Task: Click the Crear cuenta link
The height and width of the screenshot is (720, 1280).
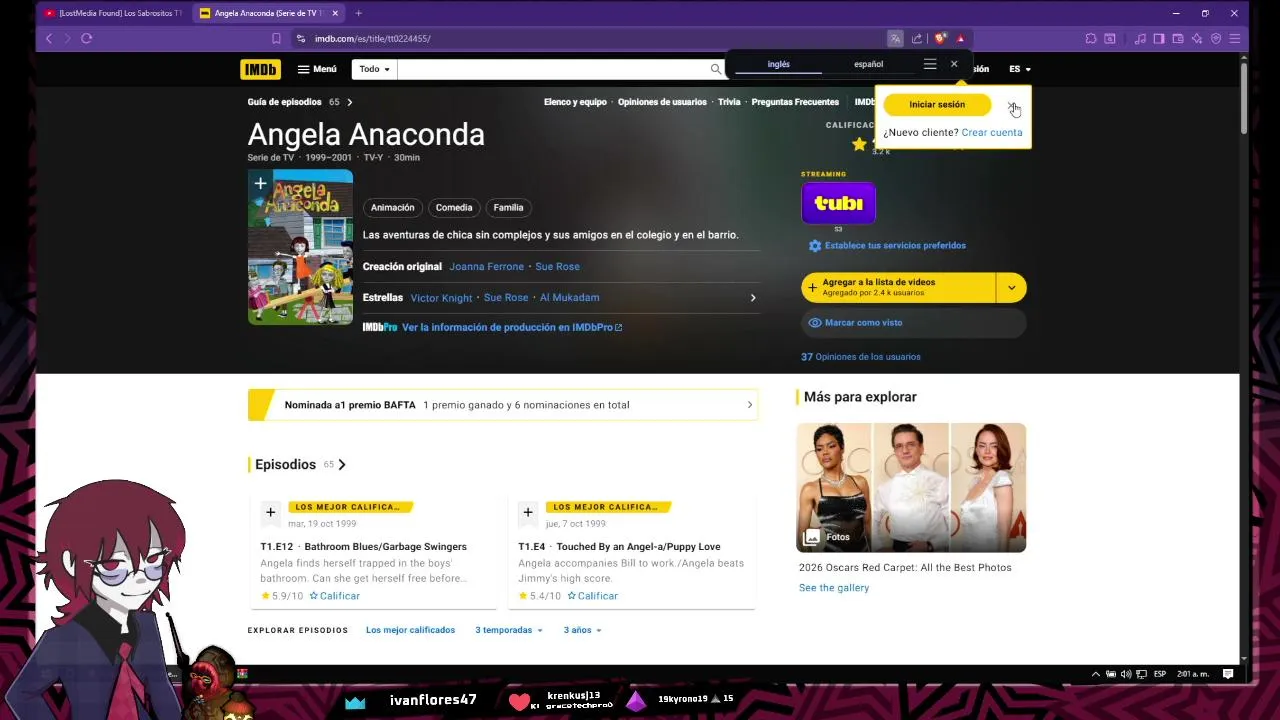Action: [992, 132]
